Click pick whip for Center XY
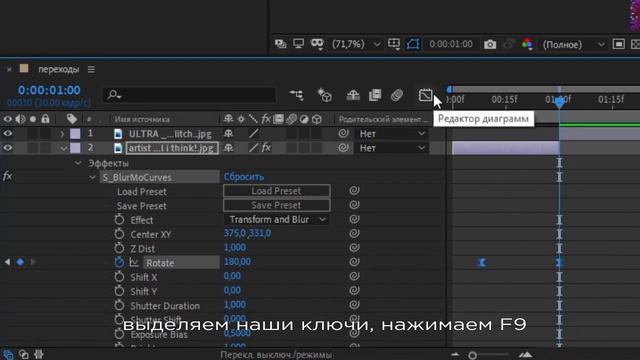Screen dimensions: 640x360 [x=354, y=233]
